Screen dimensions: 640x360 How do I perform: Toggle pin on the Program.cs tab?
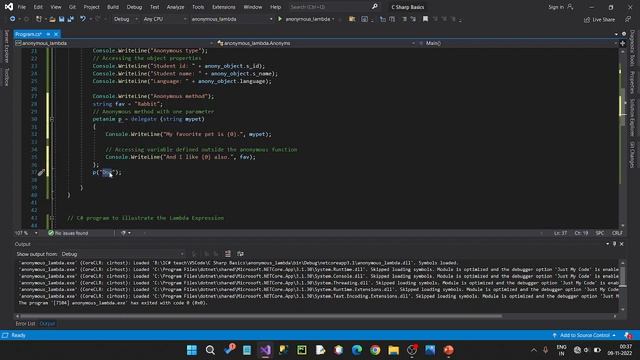click(x=48, y=34)
